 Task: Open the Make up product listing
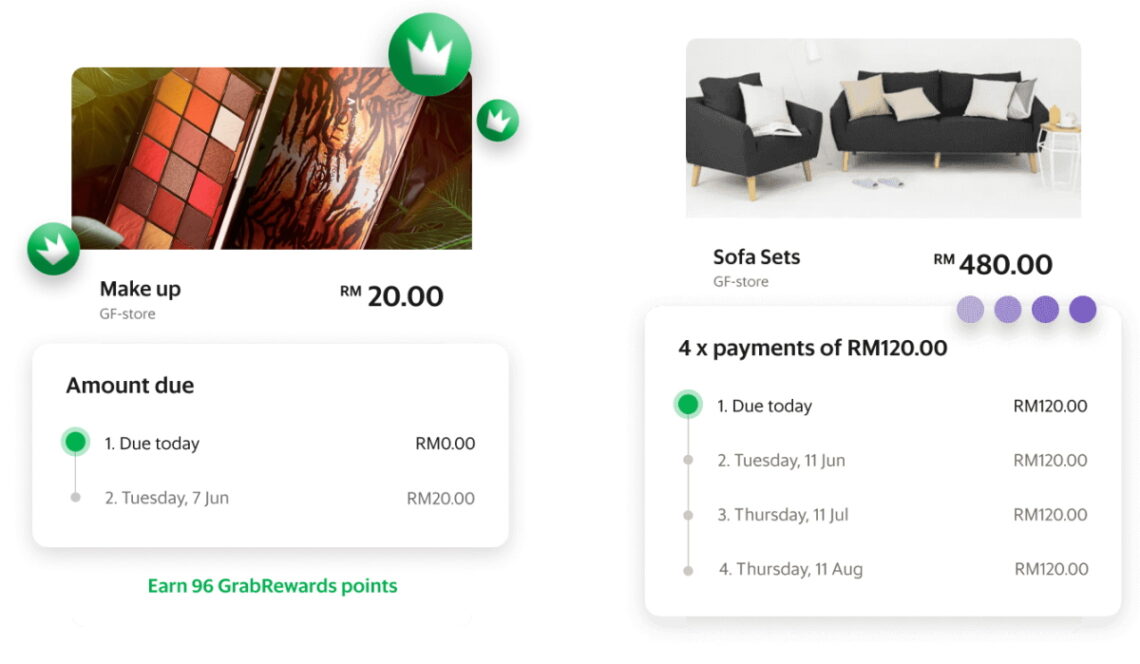pyautogui.click(x=140, y=289)
